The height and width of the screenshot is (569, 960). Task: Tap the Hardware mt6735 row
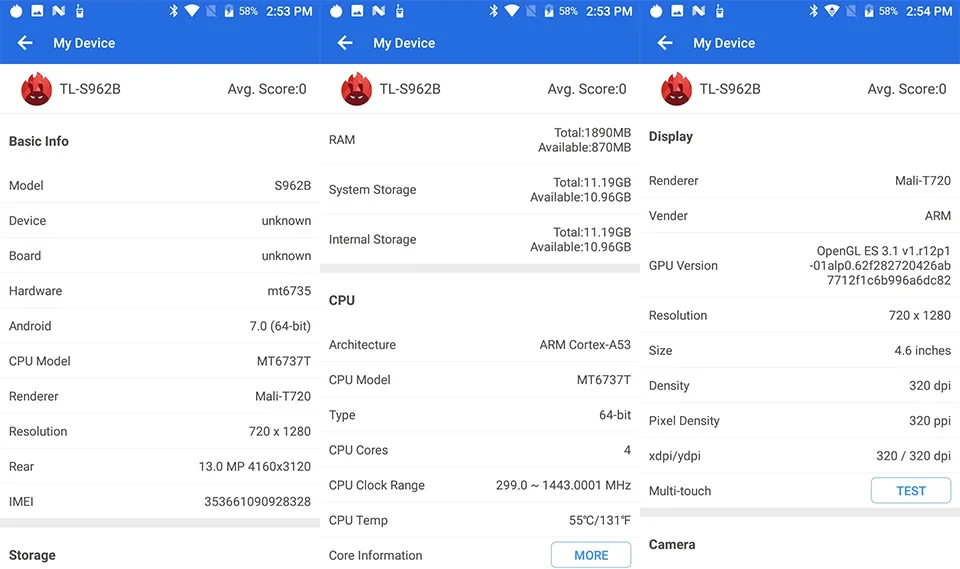[160, 291]
